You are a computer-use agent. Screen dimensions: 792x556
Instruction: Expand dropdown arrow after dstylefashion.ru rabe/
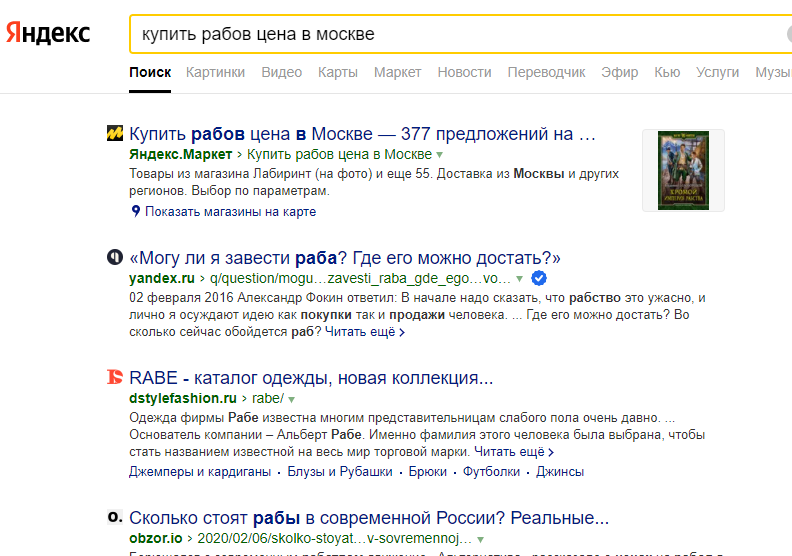tap(291, 399)
